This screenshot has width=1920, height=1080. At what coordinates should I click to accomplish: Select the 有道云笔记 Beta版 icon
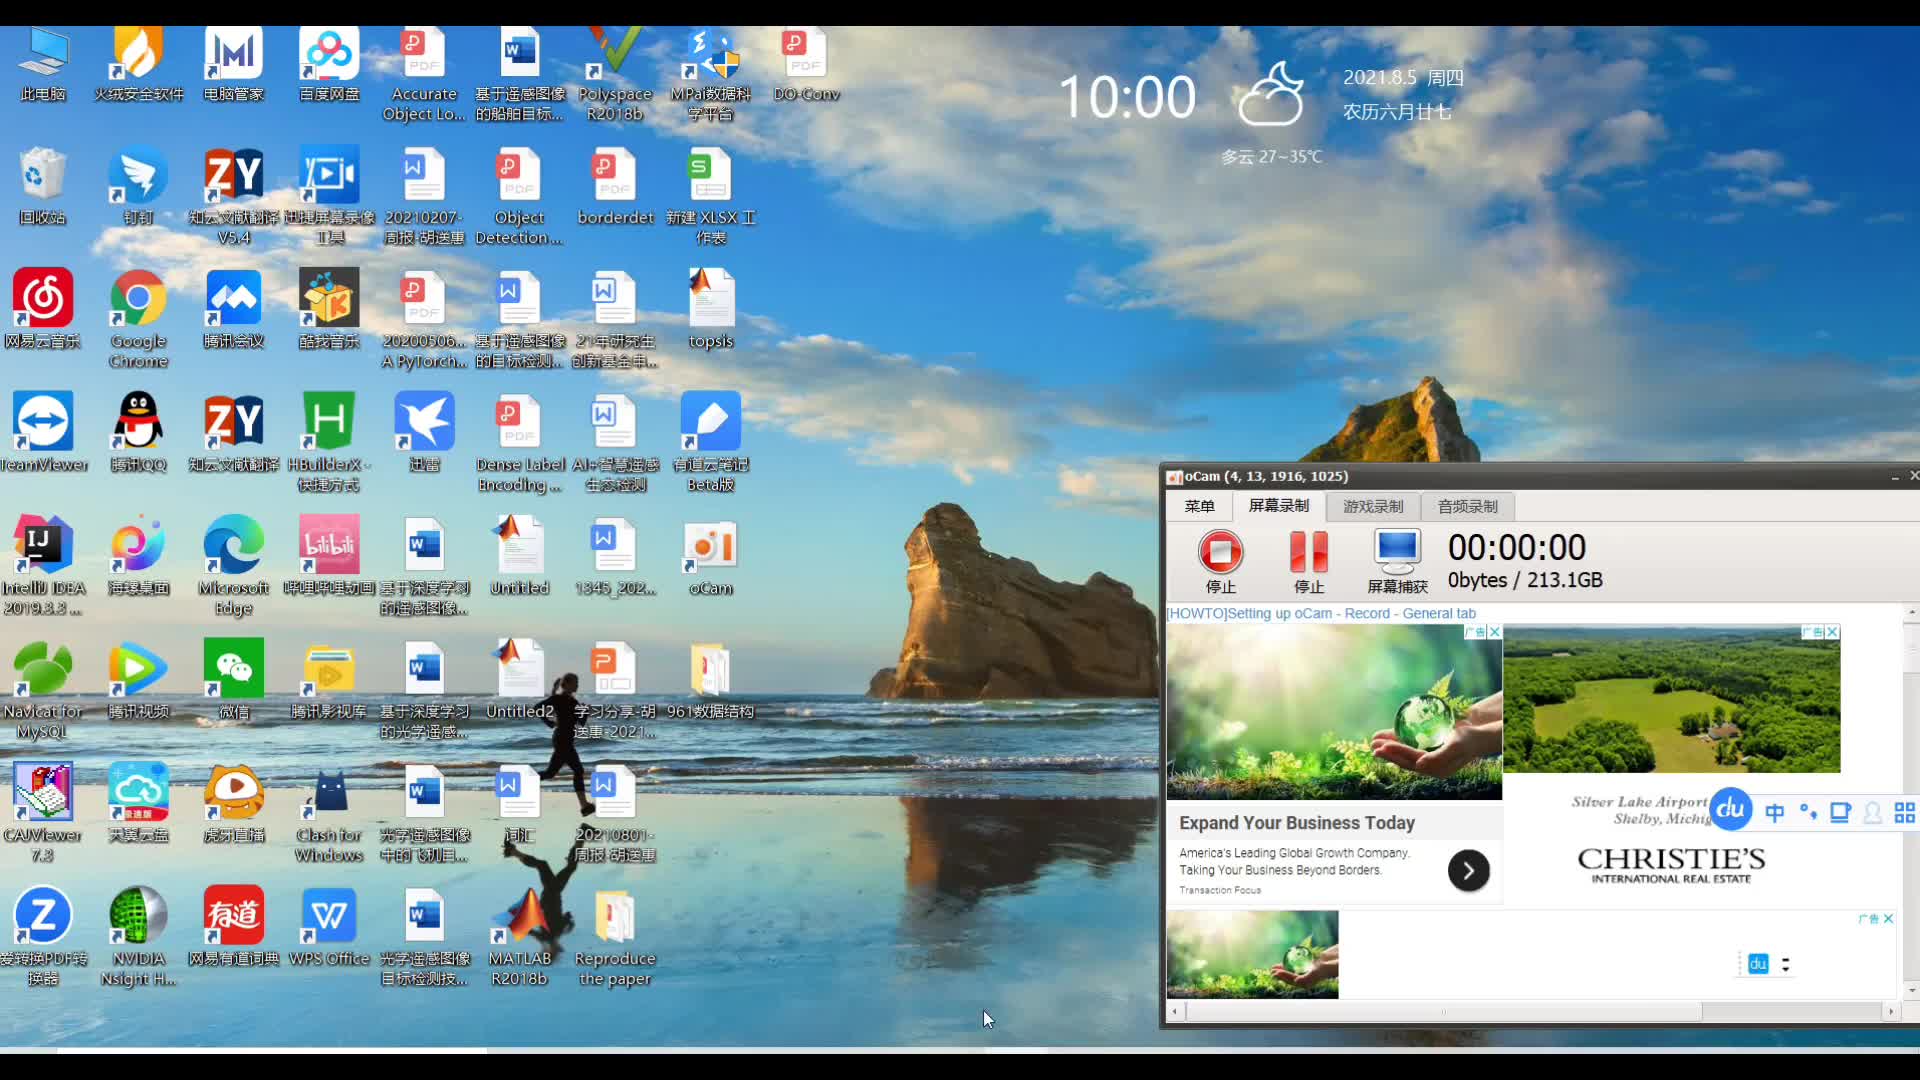pos(711,443)
